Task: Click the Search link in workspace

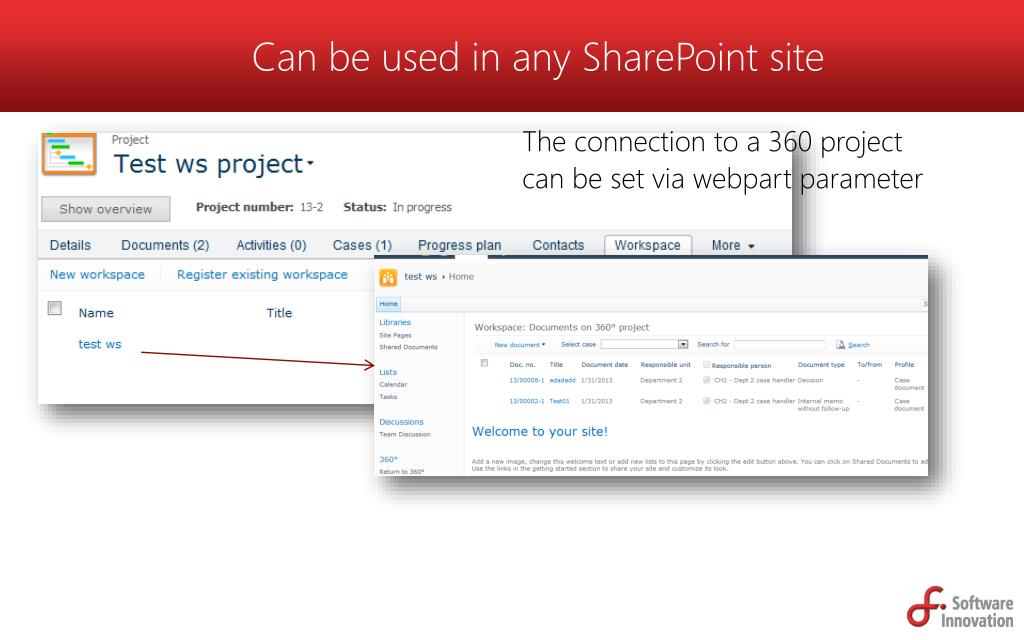Action: click(x=859, y=345)
